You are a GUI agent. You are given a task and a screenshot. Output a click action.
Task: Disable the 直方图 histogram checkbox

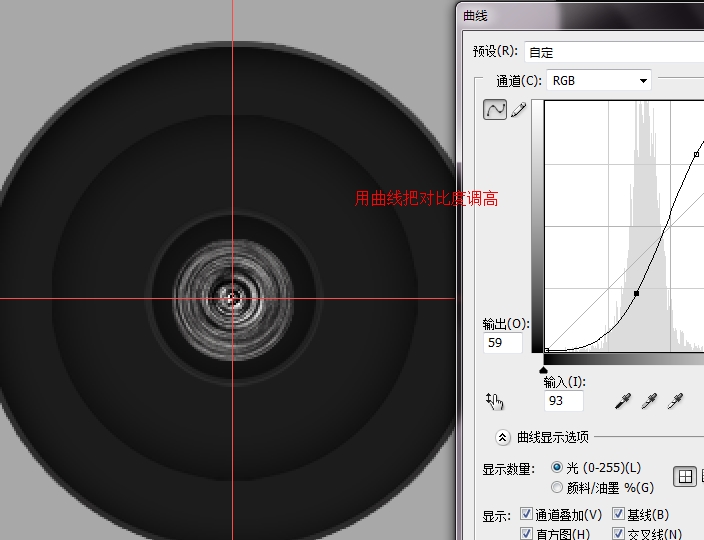(527, 535)
